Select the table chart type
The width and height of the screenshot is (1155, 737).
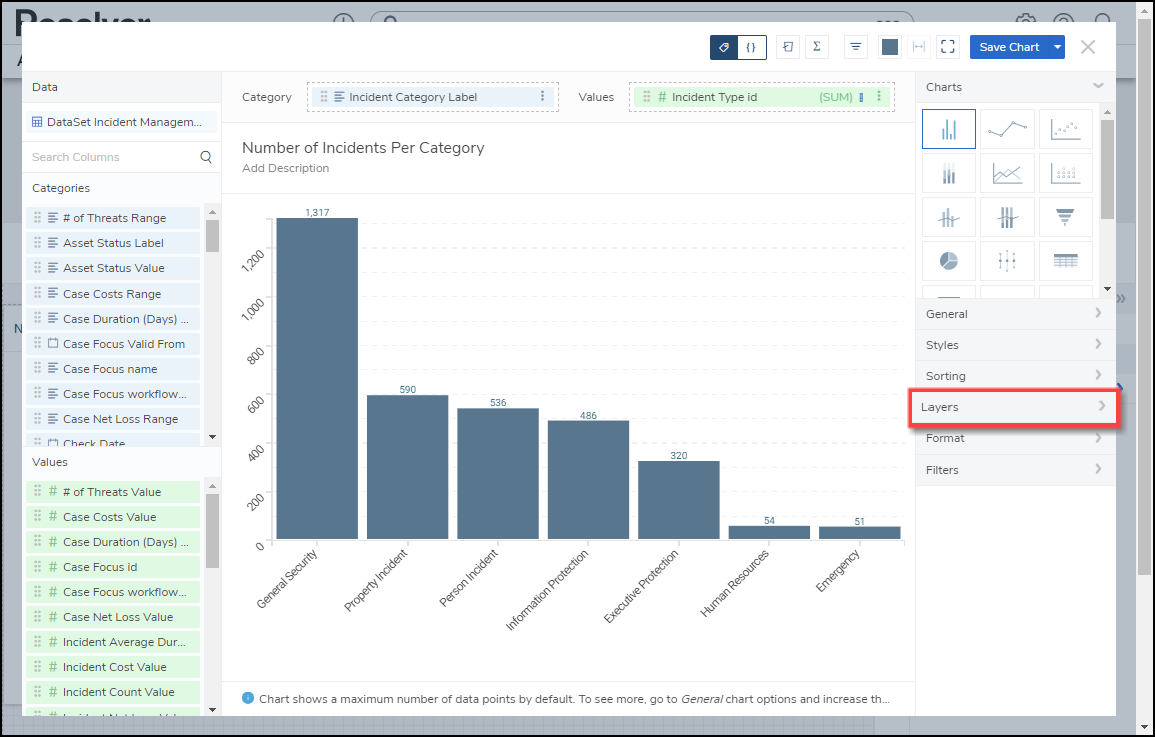[1065, 260]
